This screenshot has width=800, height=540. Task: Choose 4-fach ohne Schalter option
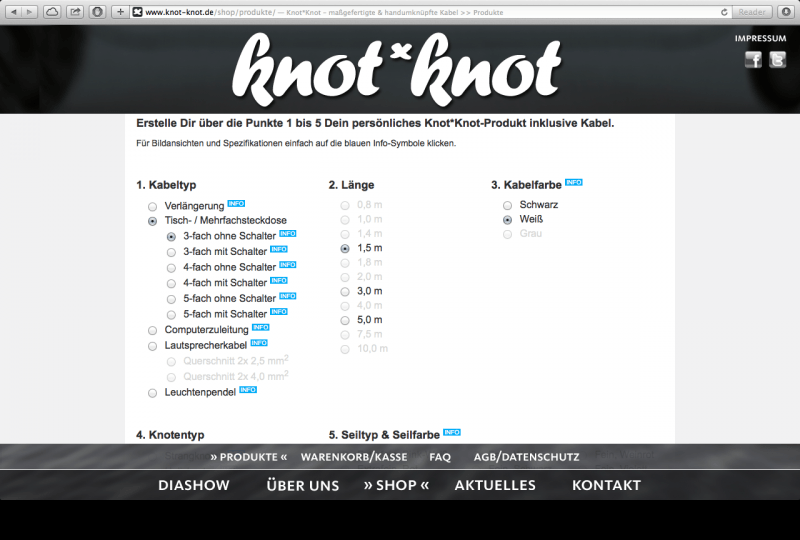(x=171, y=268)
